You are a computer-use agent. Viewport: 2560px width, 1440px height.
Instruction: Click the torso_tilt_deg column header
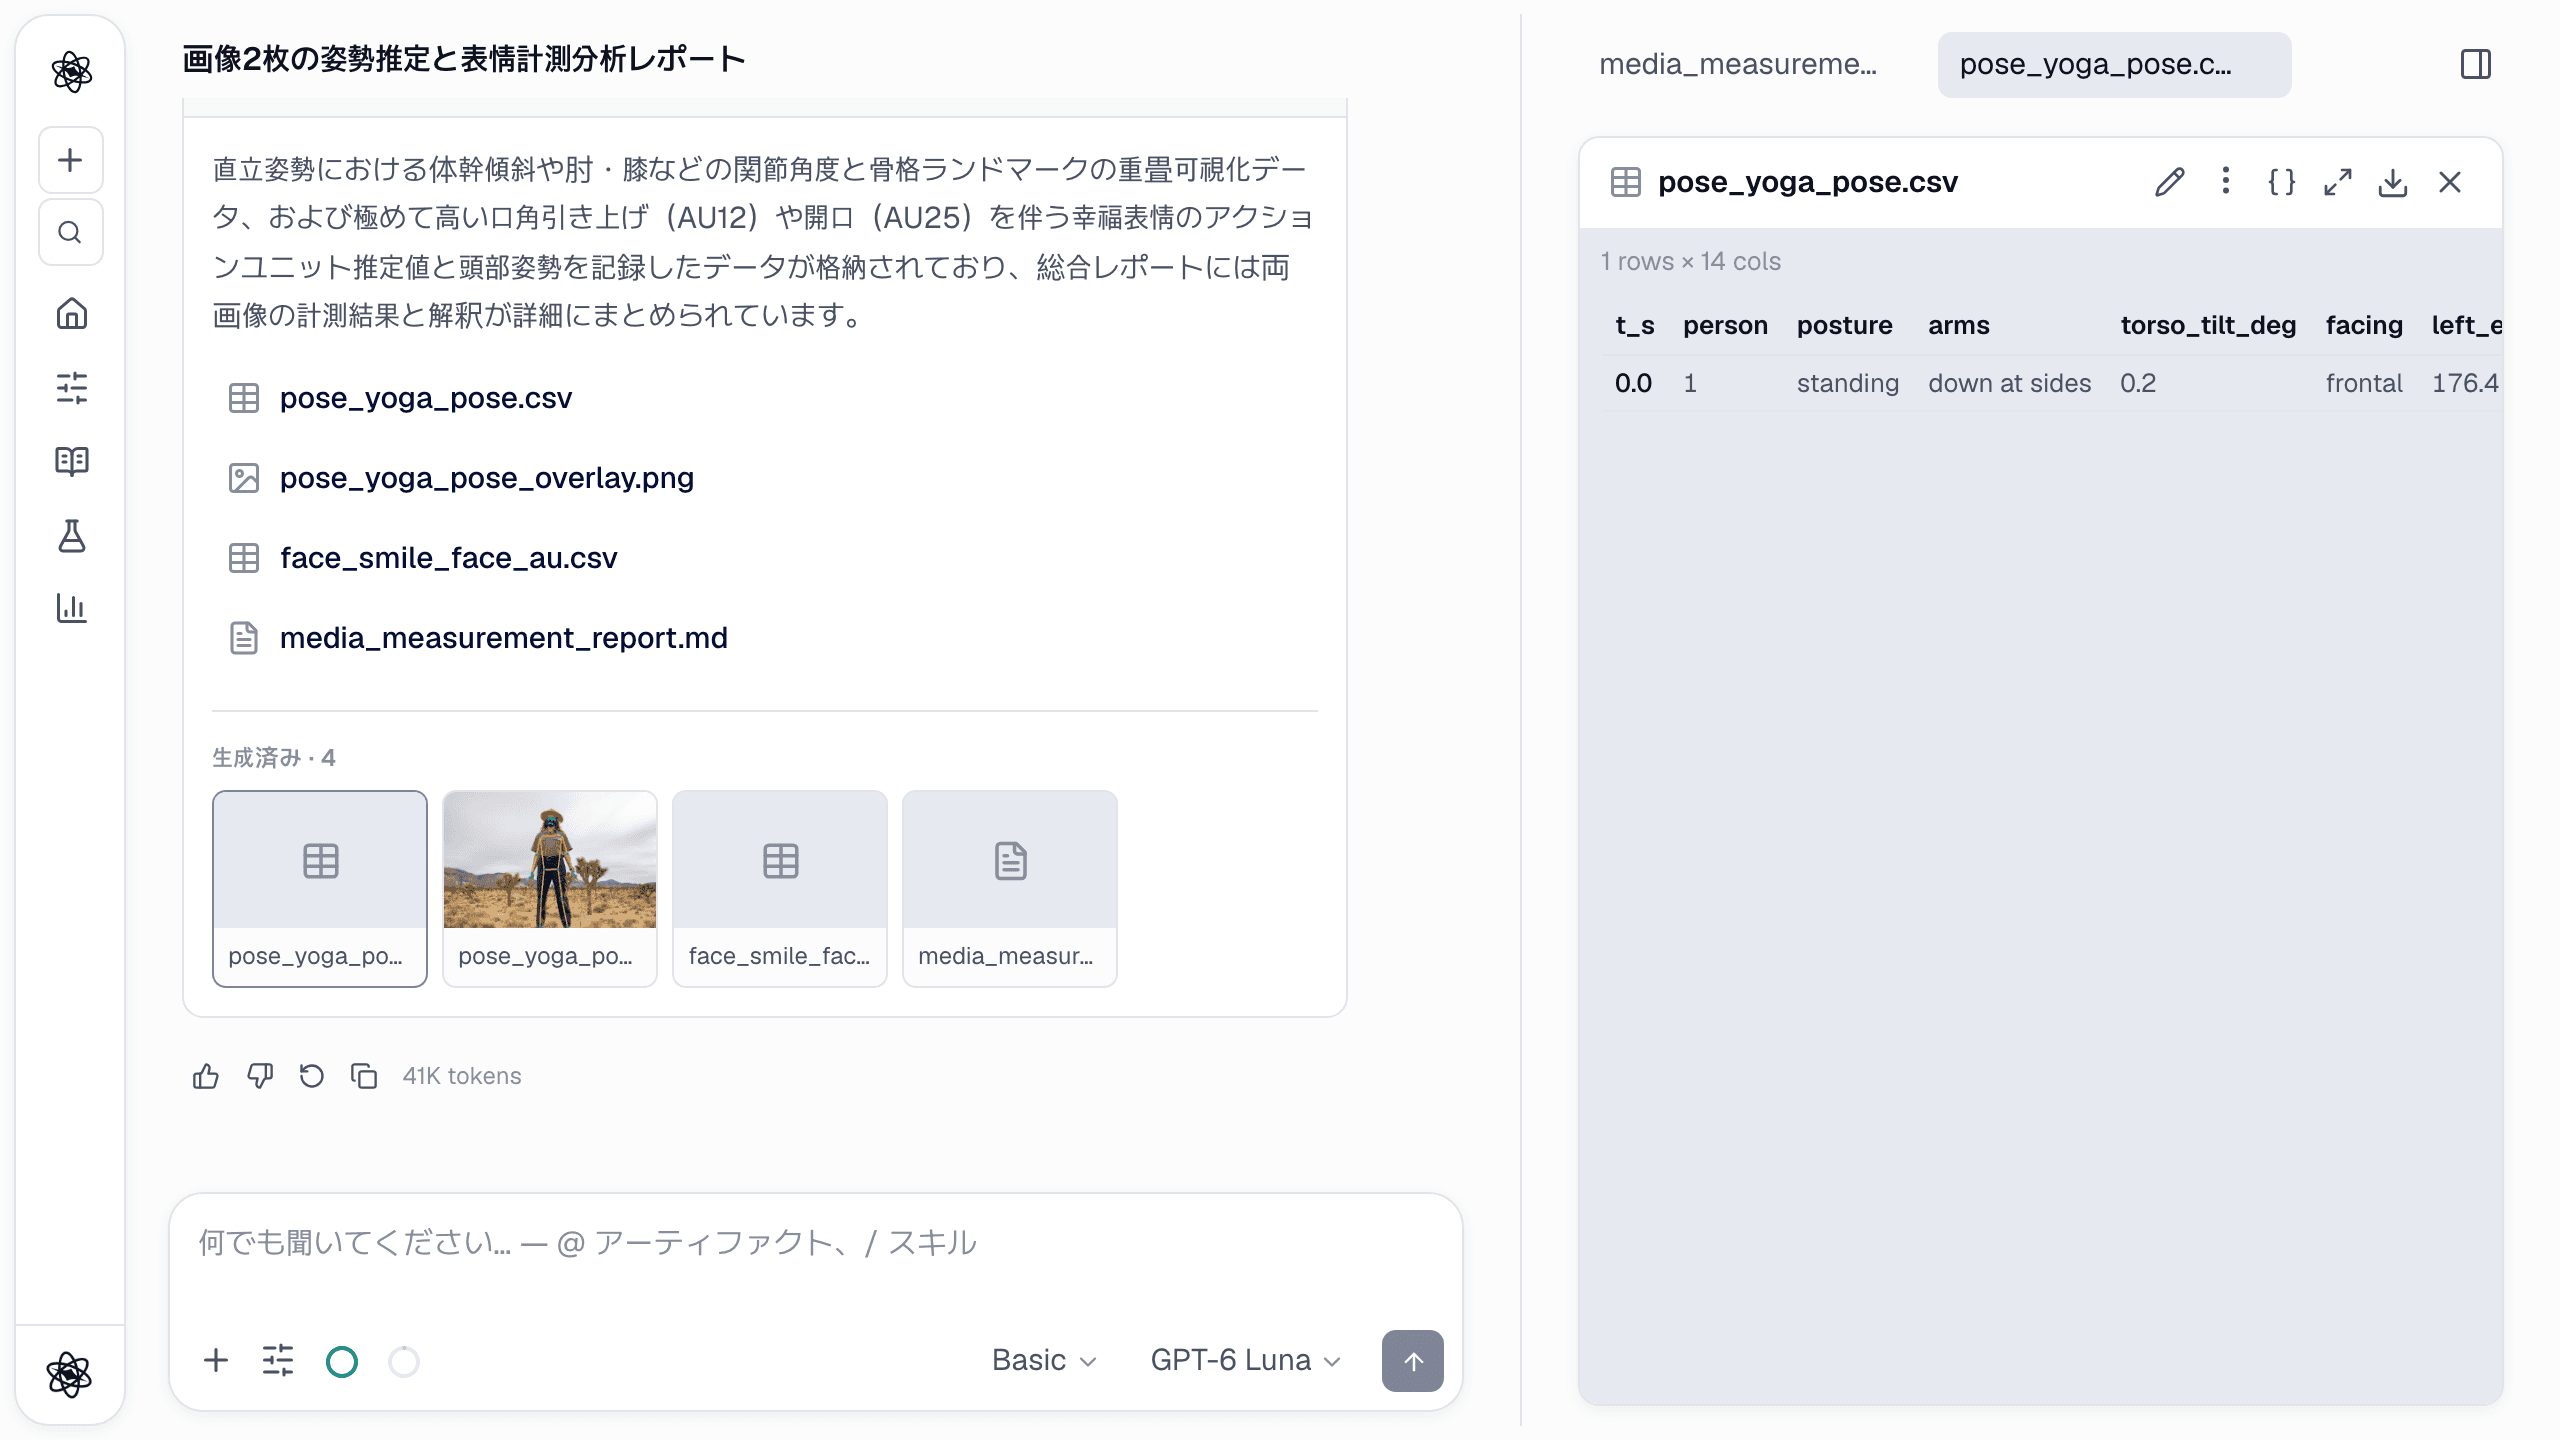point(2208,326)
